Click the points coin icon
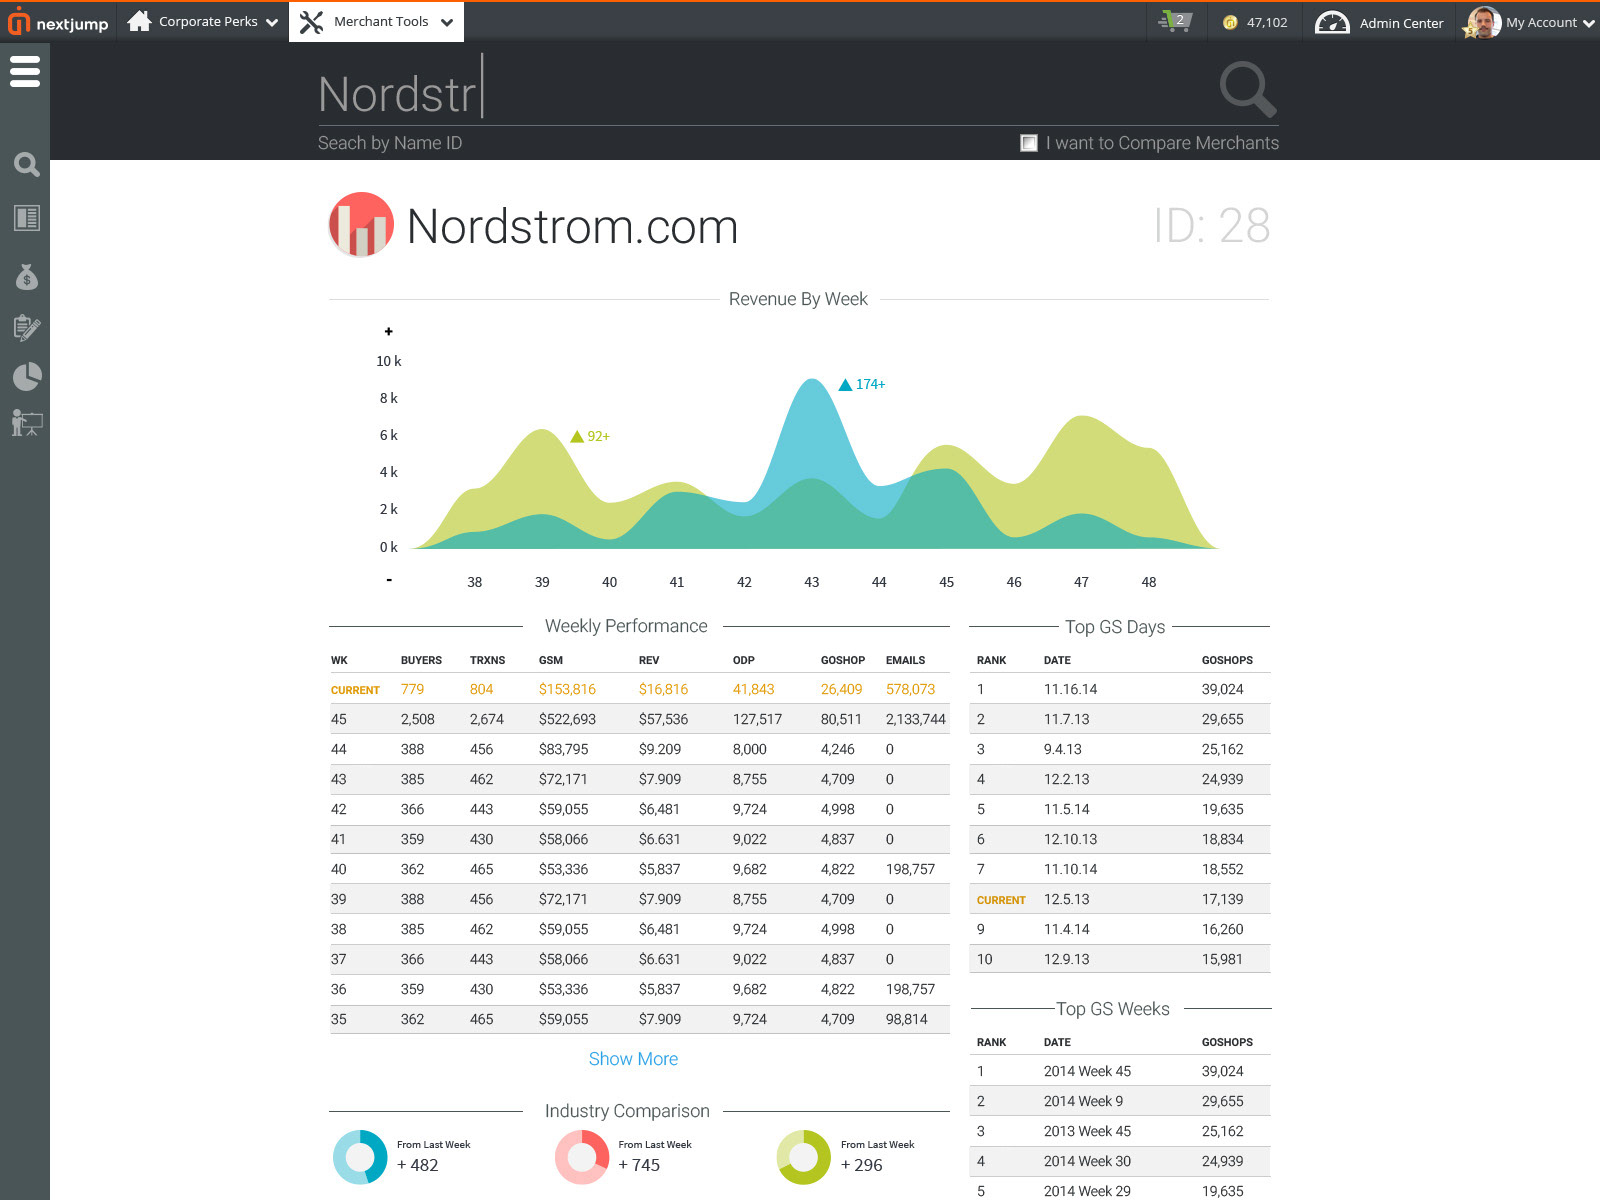1600x1200 pixels. (x=1230, y=22)
